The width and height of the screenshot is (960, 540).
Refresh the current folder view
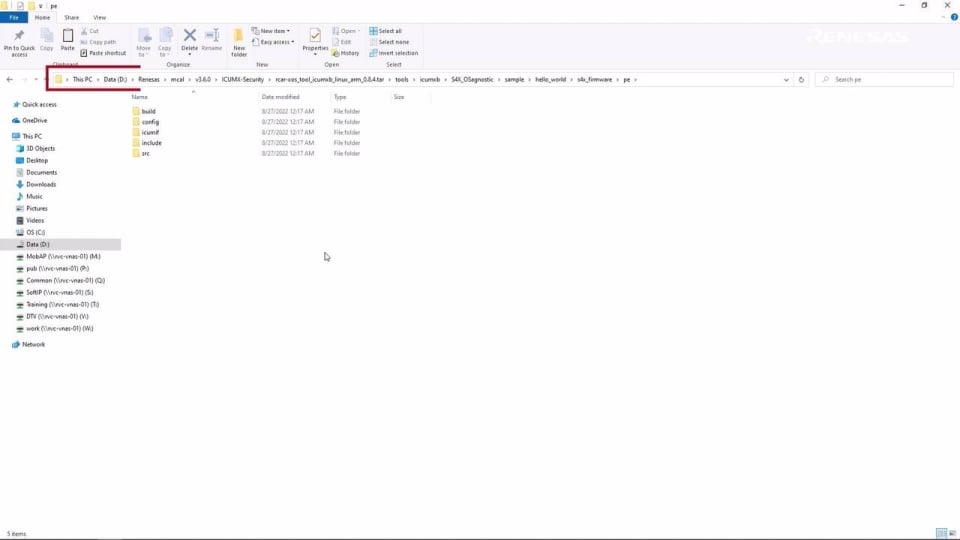801,80
